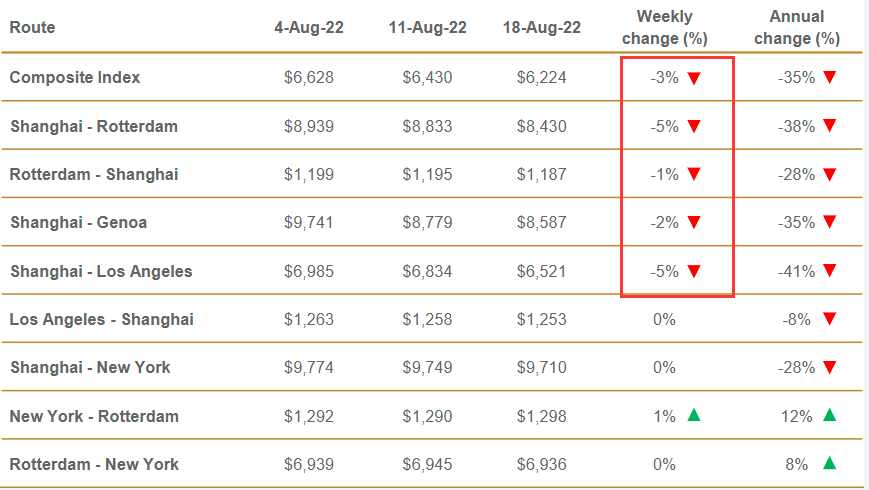Image resolution: width=869 pixels, height=490 pixels.
Task: Click red arrow for Shanghai - New York annual change
Action: click(828, 367)
